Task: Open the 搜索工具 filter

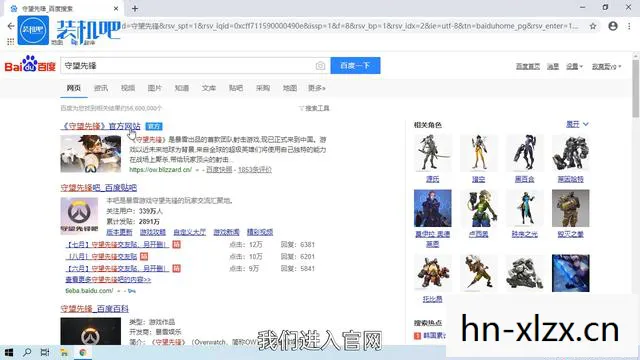Action: [x=314, y=108]
